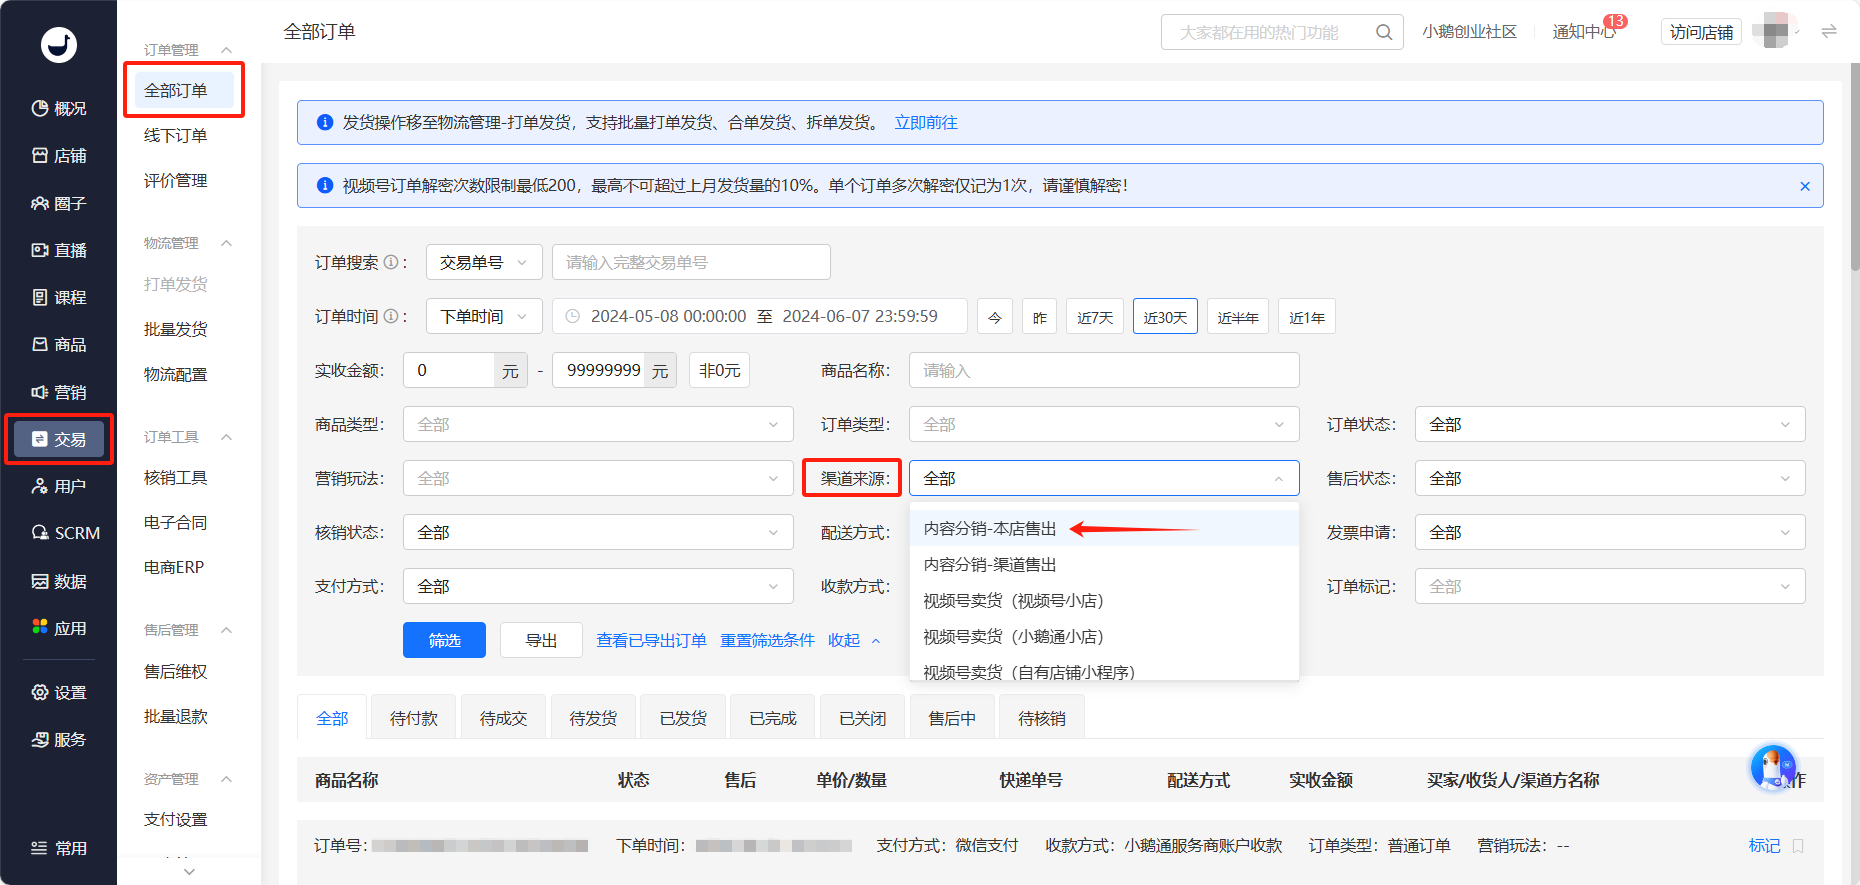Select 视频号卖货（视频号小店）option
Viewport: 1860px width, 885px height.
click(x=1104, y=601)
